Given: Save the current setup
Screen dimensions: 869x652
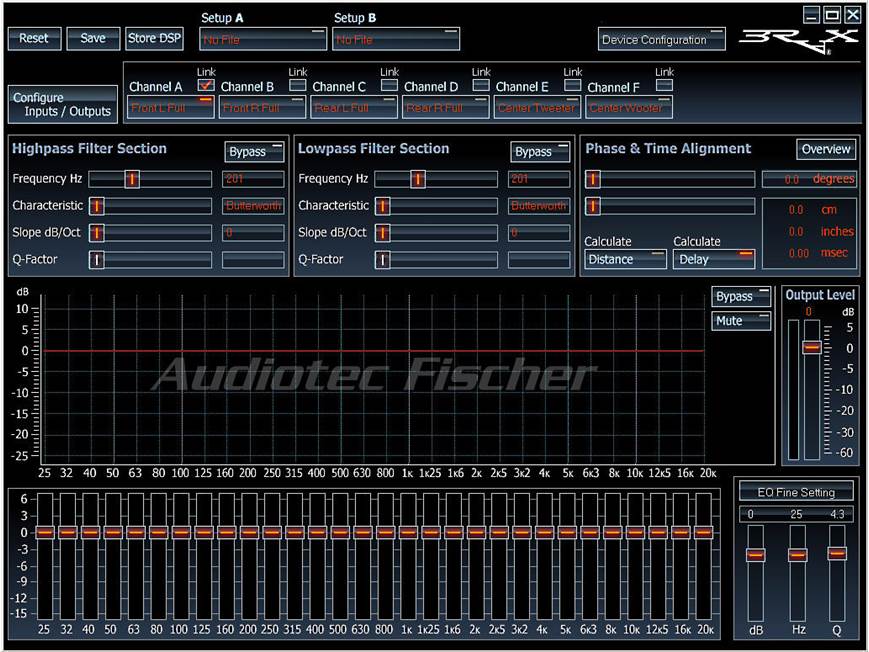Looking at the screenshot, I should [93, 39].
